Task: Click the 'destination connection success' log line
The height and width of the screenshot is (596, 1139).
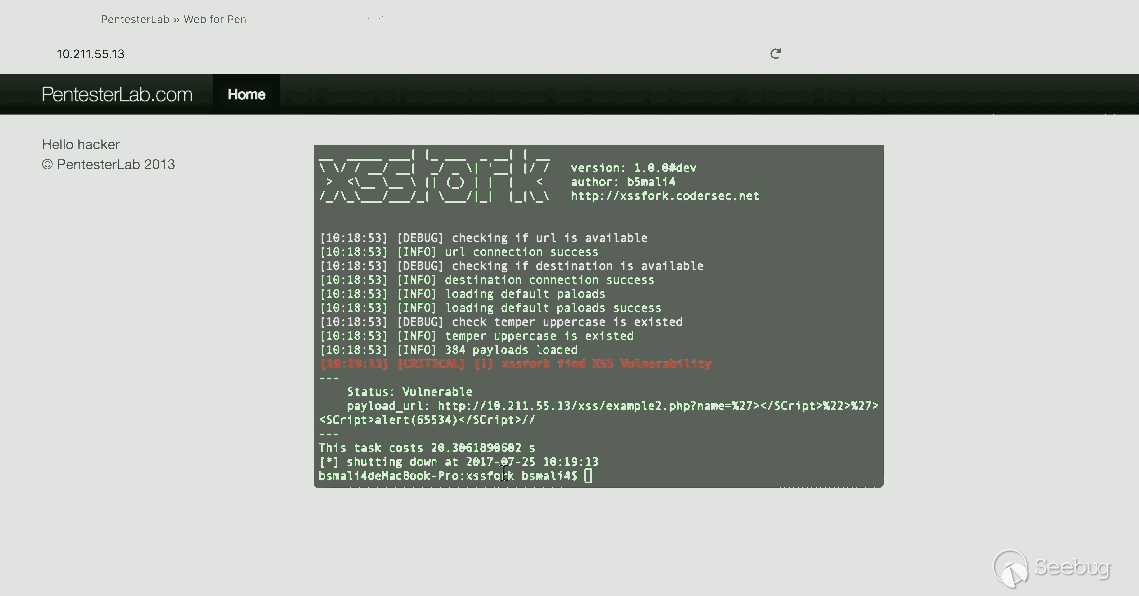Action: [487, 280]
